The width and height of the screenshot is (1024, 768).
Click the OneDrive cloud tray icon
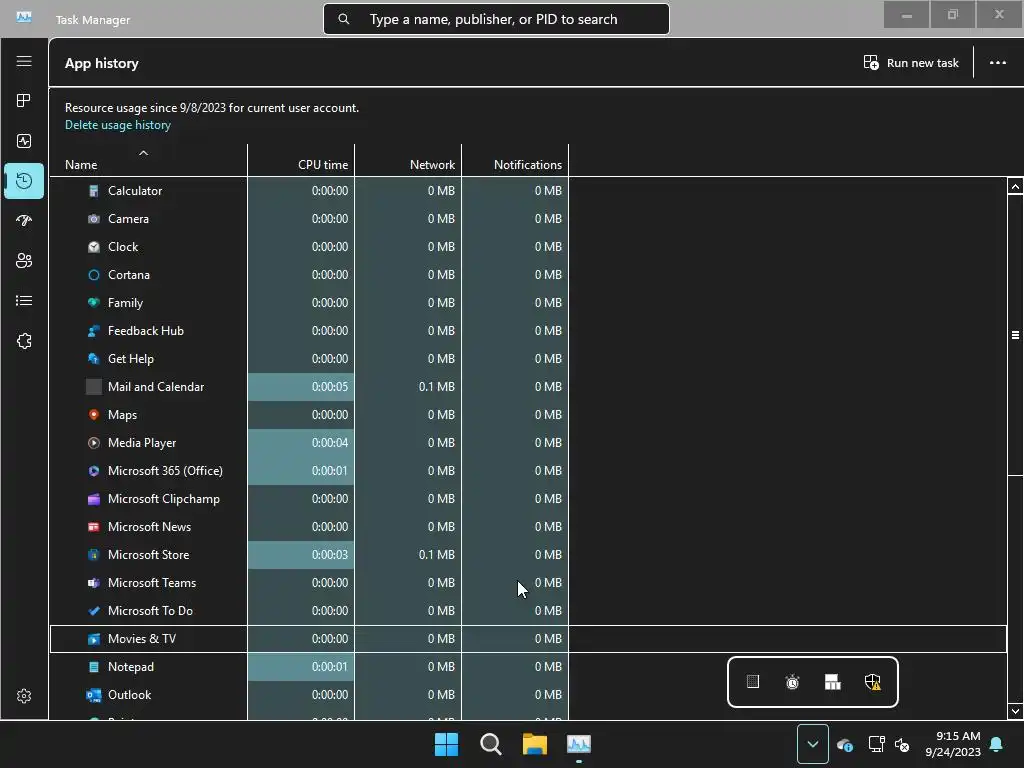844,744
